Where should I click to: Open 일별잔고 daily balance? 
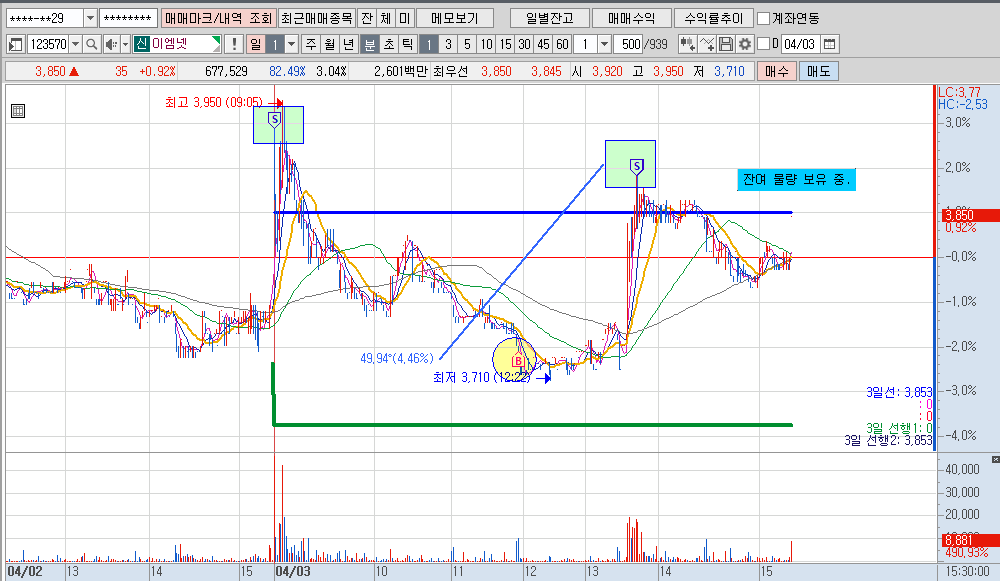549,18
